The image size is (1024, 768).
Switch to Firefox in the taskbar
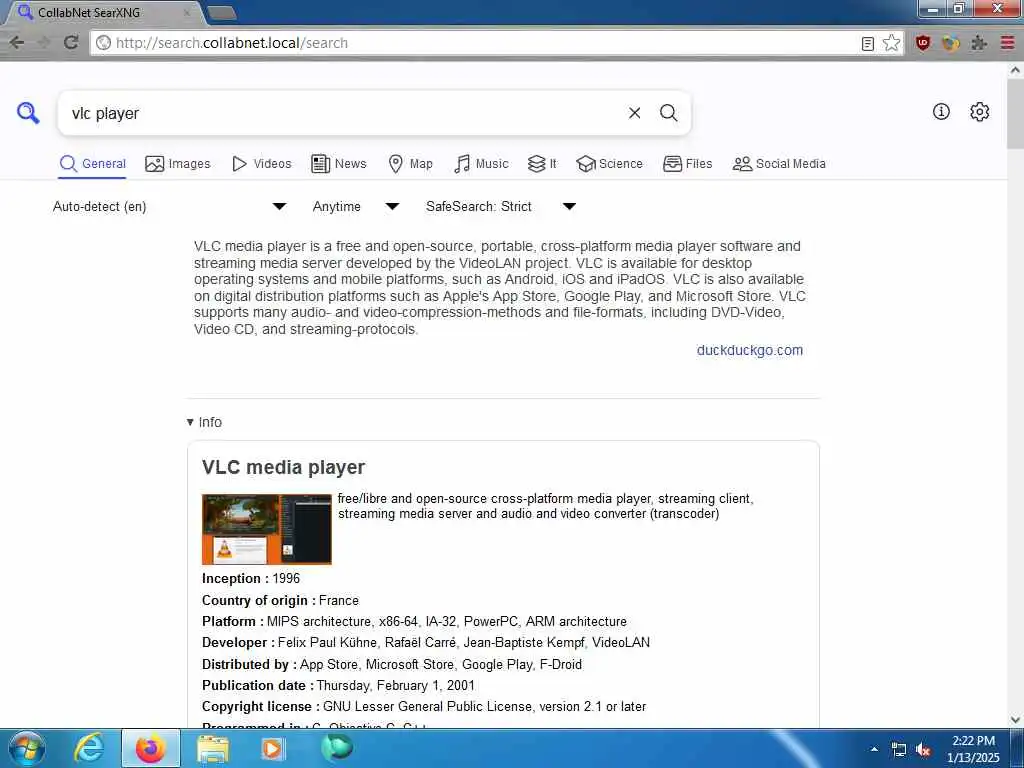151,748
